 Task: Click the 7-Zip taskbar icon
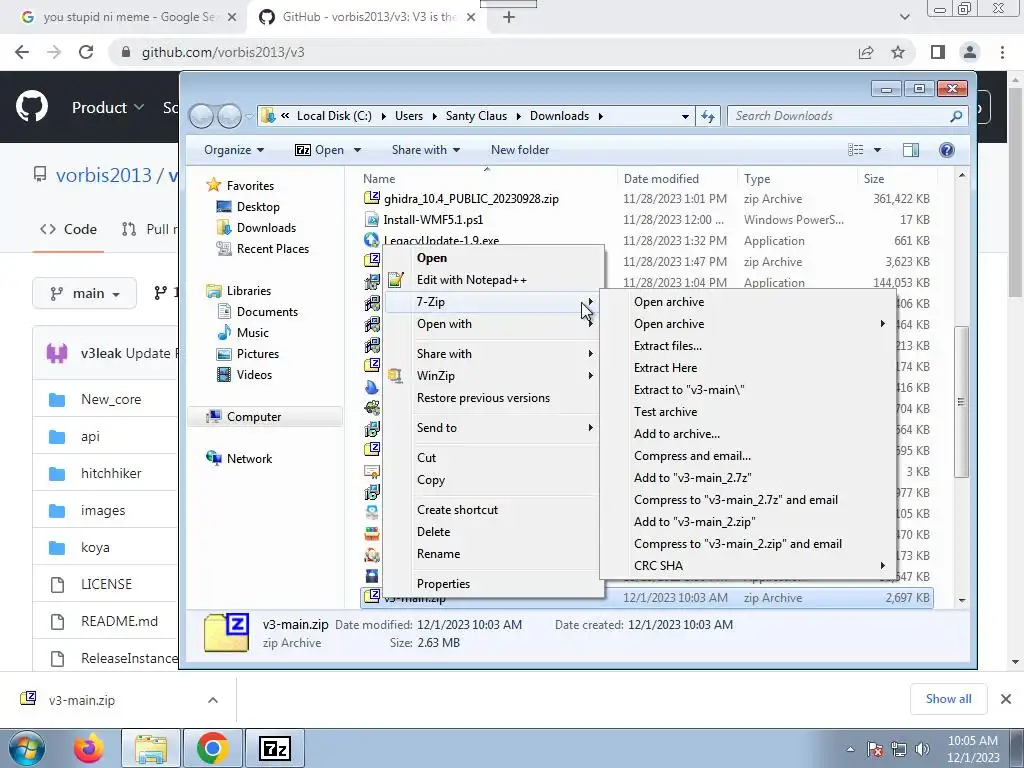274,748
